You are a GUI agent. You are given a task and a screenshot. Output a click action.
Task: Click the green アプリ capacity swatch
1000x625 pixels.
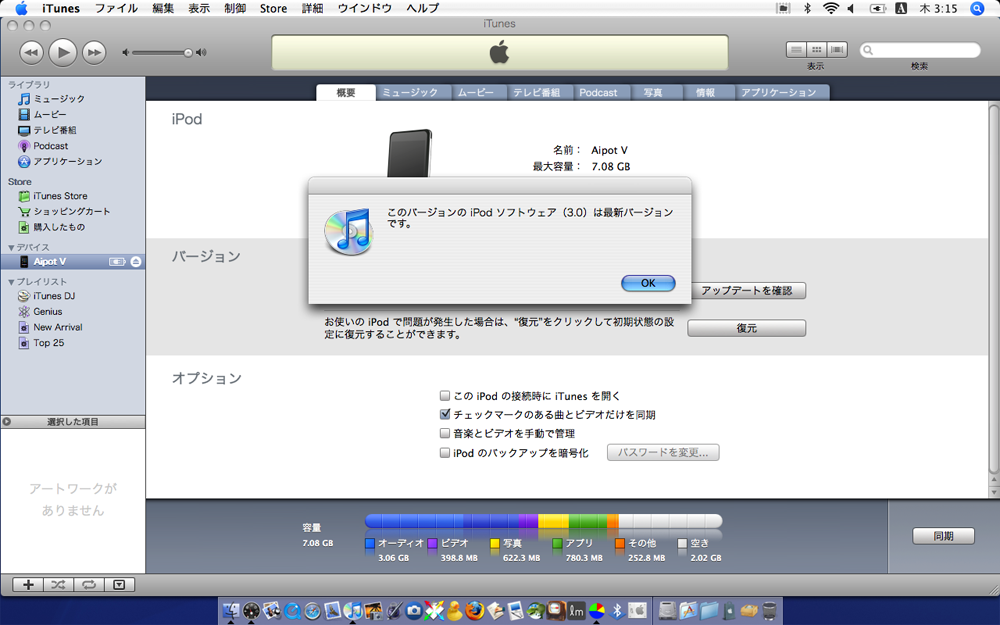[557, 543]
